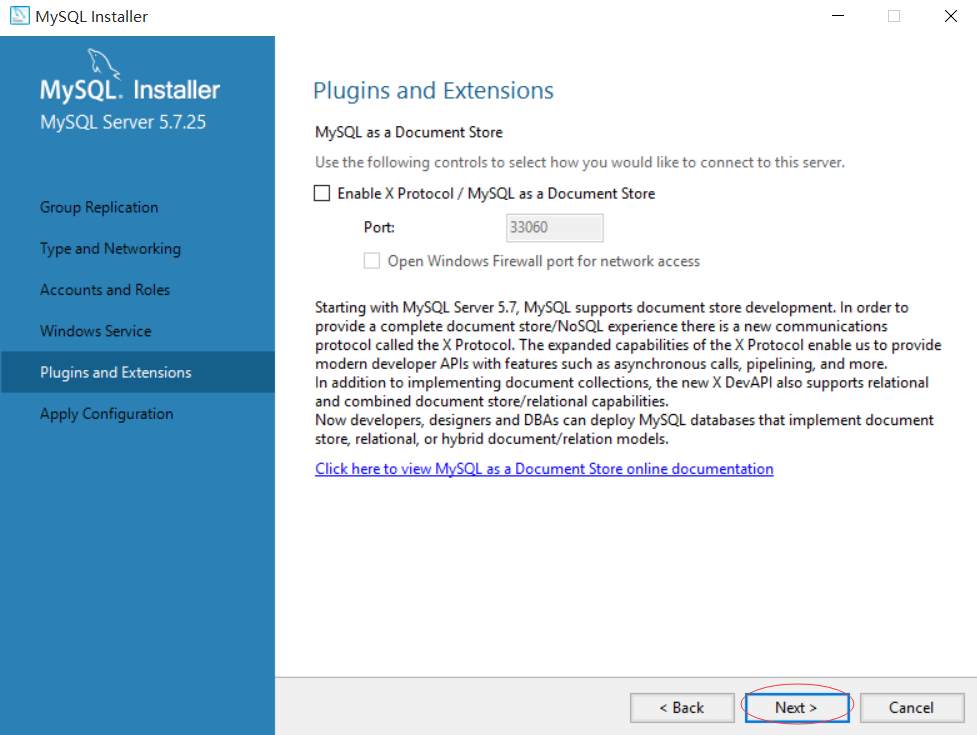Open Group Replication step in sidebar
Image resolution: width=977 pixels, height=735 pixels.
click(x=99, y=207)
